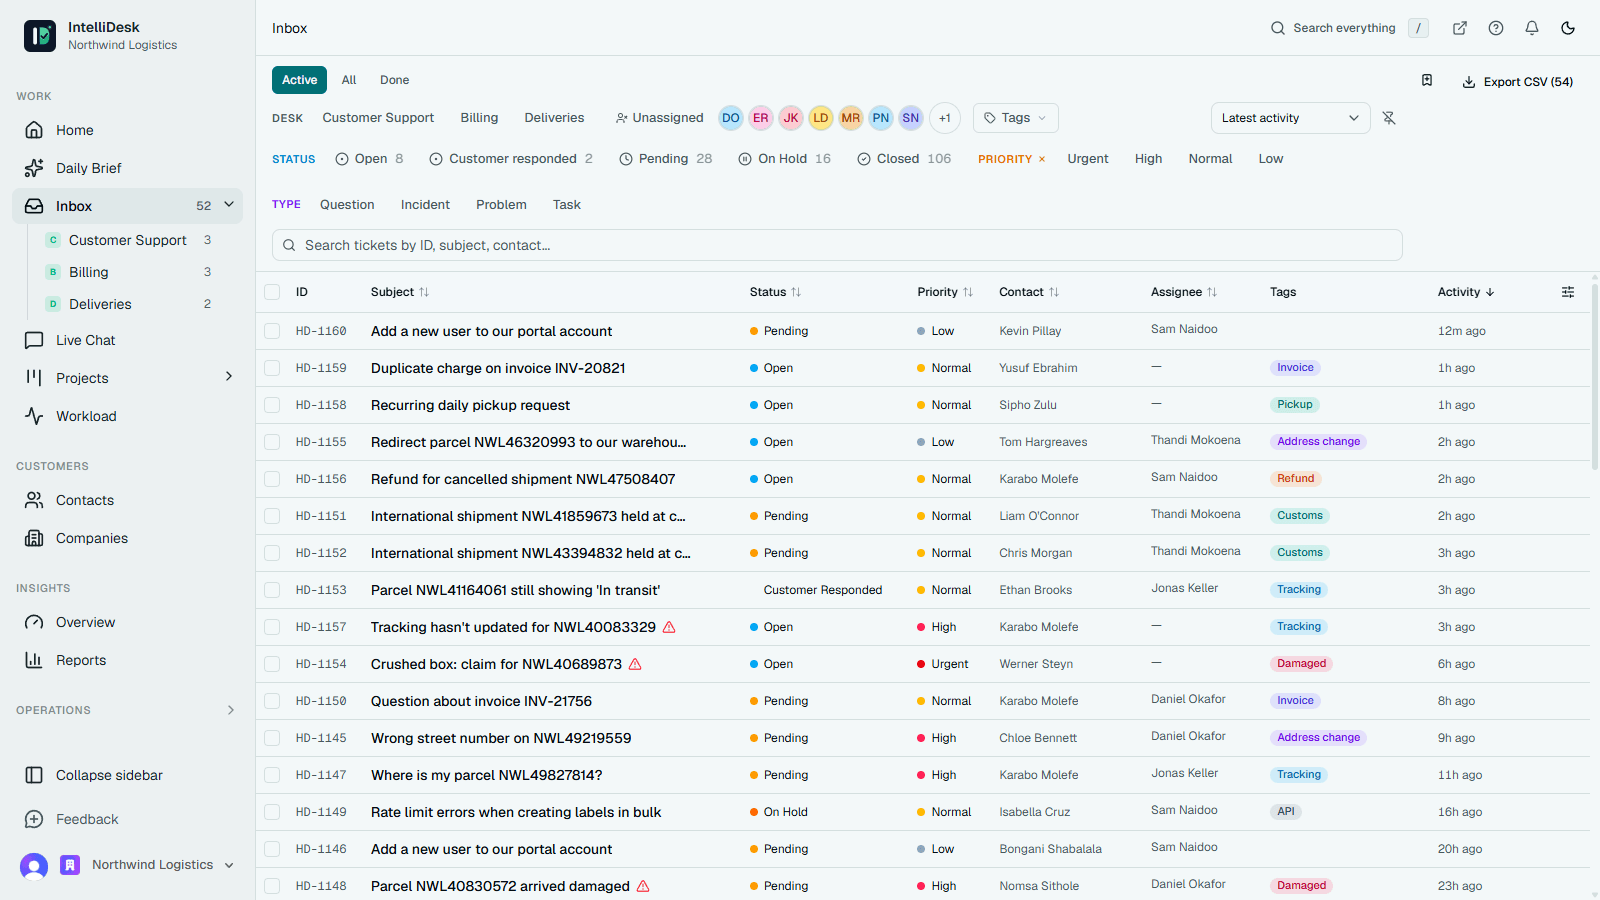Viewport: 1600px width, 900px height.
Task: Click the ticket search input field
Action: [837, 245]
